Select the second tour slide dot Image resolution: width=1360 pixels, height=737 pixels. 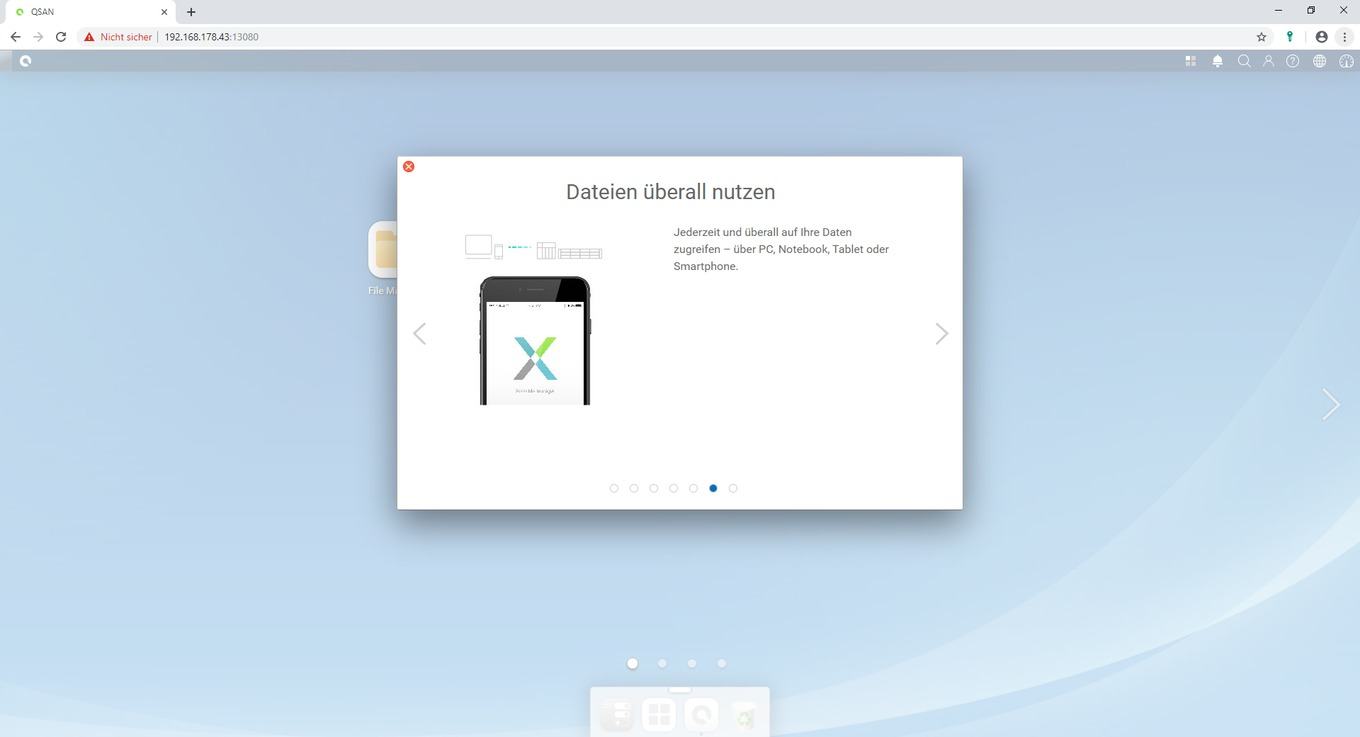[634, 488]
